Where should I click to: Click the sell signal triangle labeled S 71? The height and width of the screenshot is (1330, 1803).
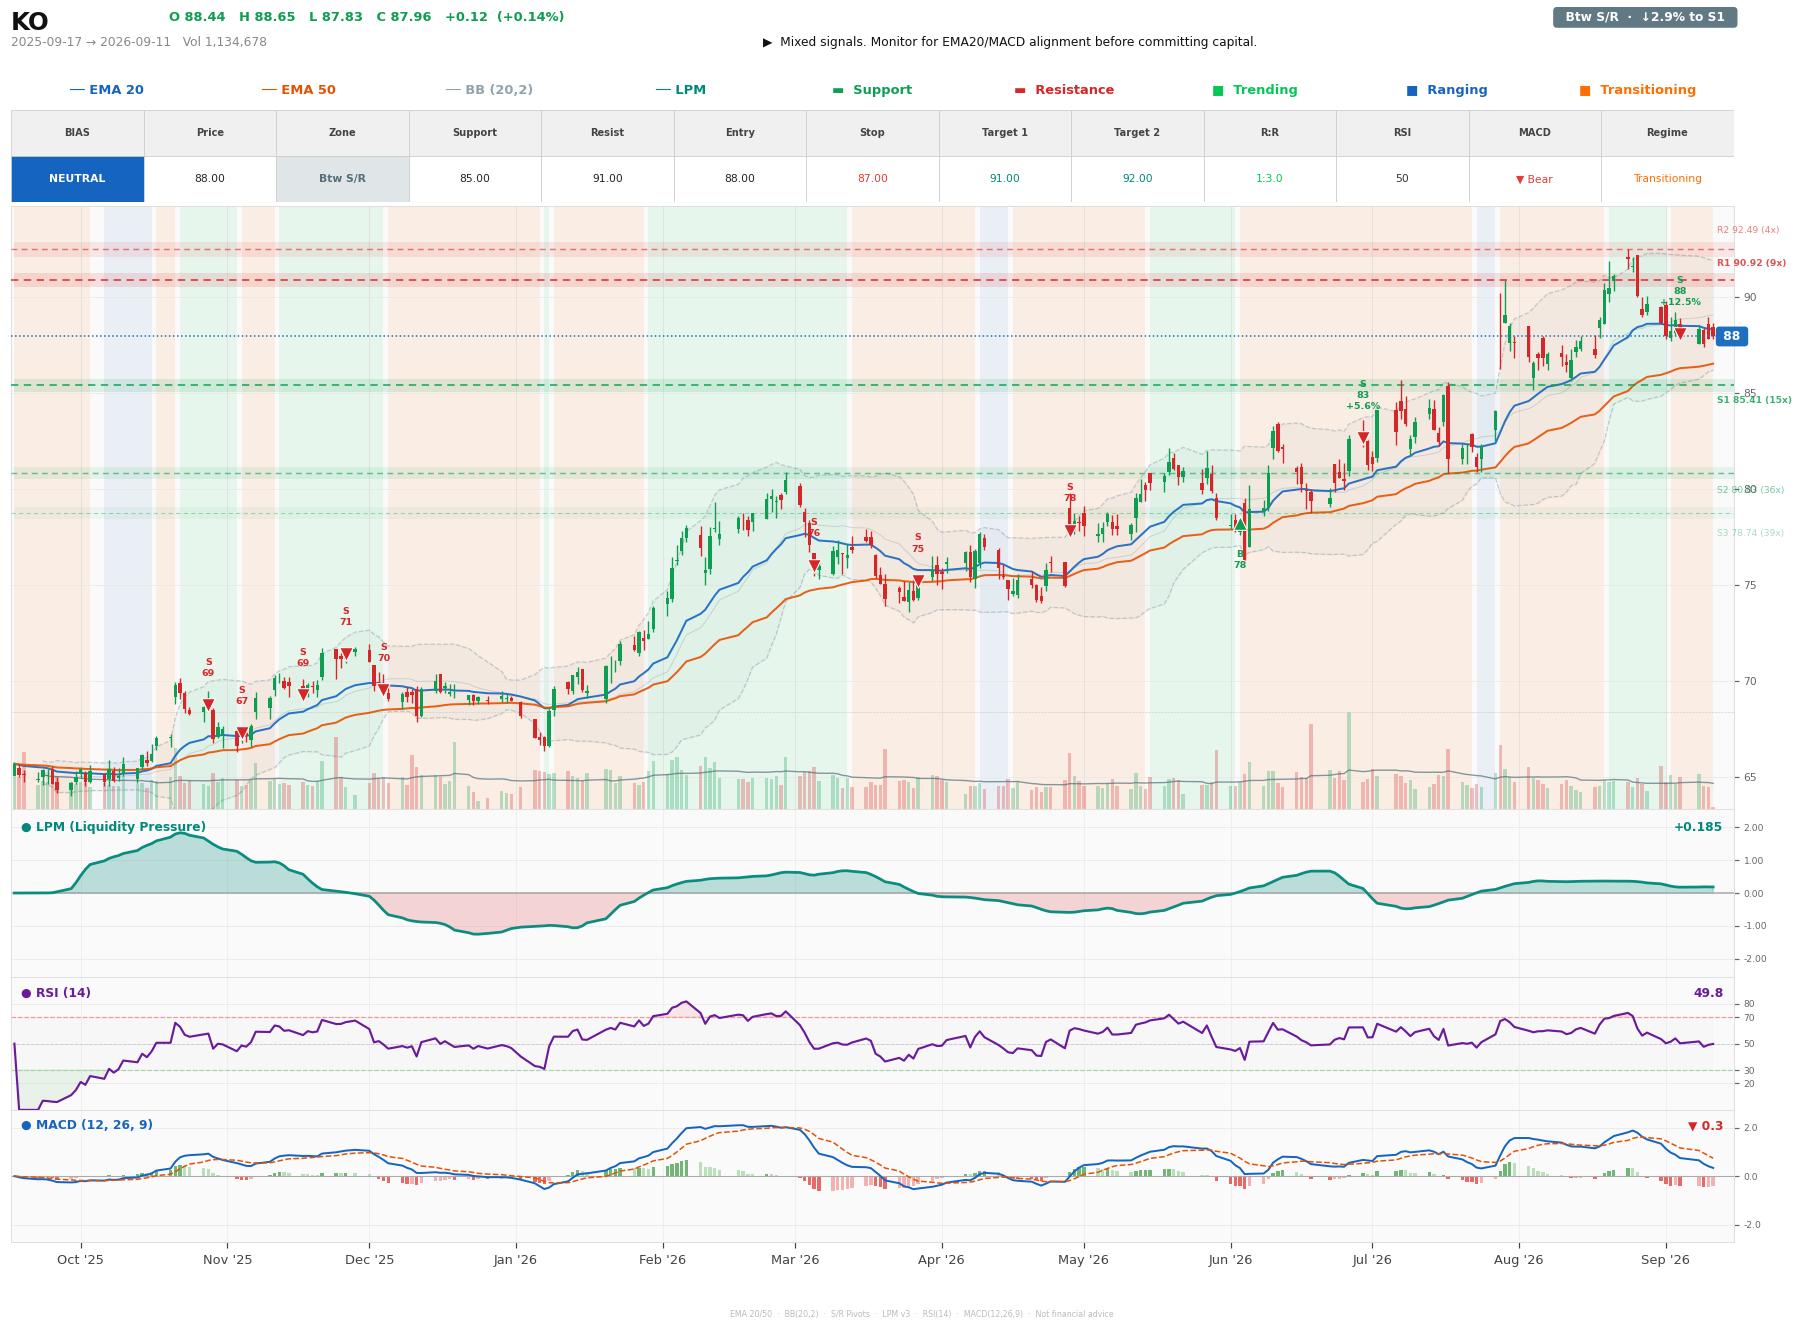tap(346, 654)
